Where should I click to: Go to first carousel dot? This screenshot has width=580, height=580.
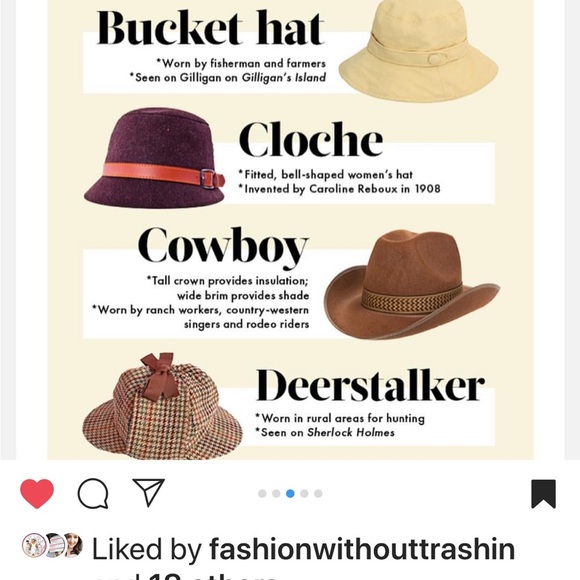(x=262, y=493)
